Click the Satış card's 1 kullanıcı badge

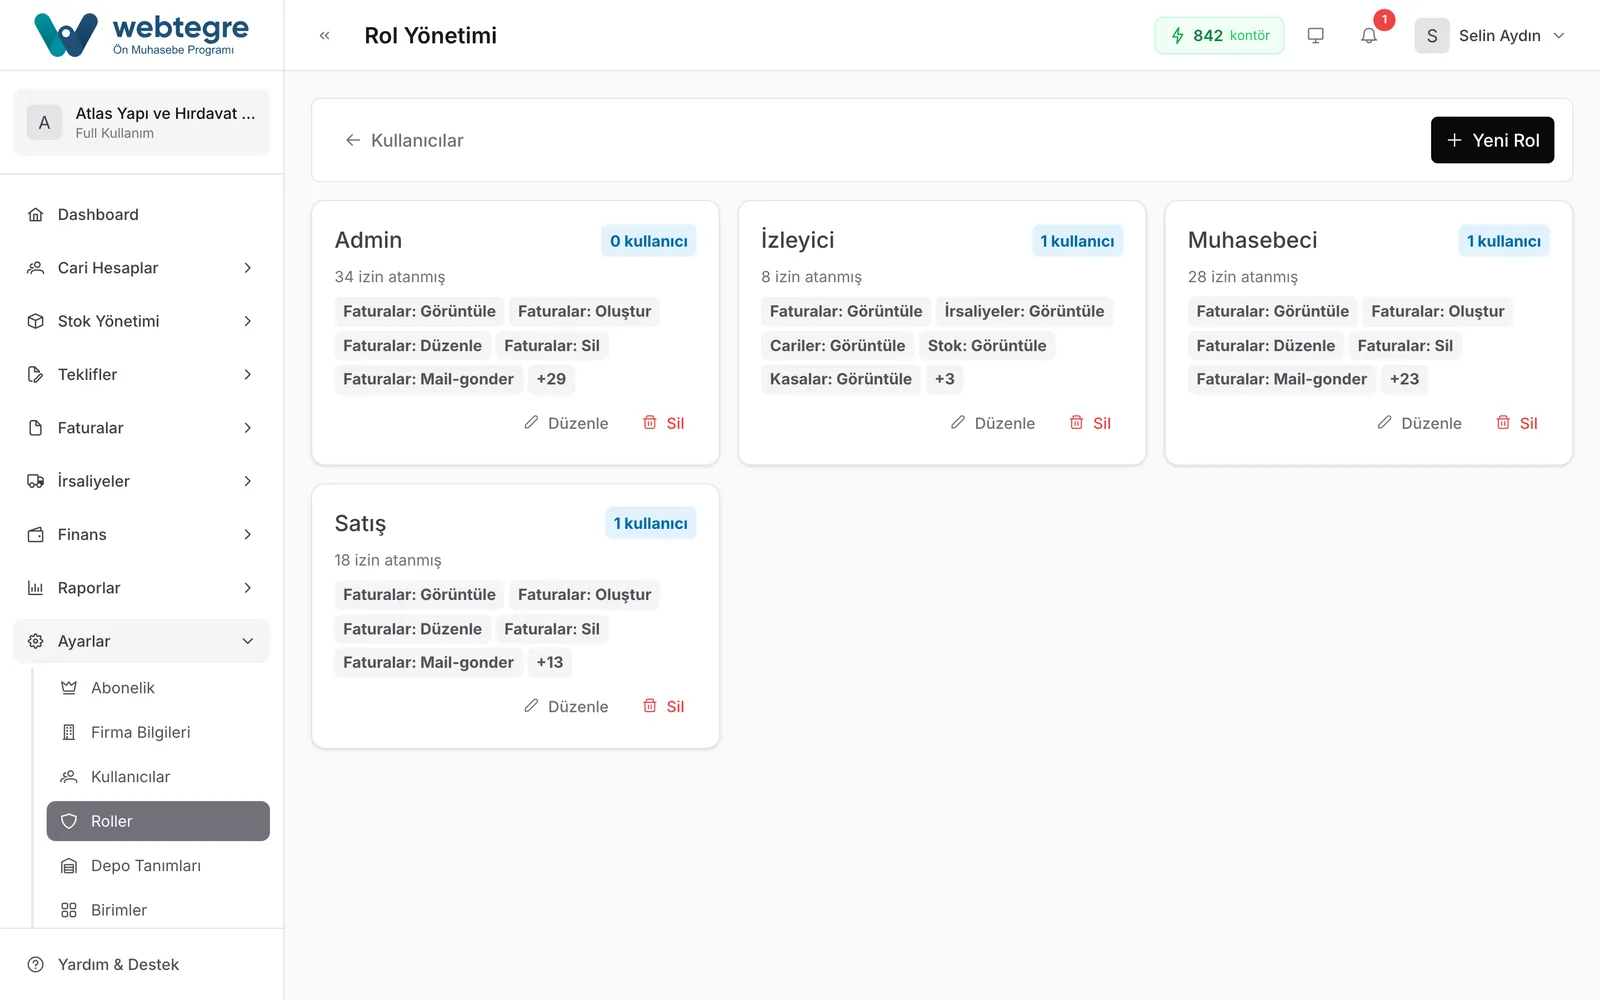click(x=651, y=523)
